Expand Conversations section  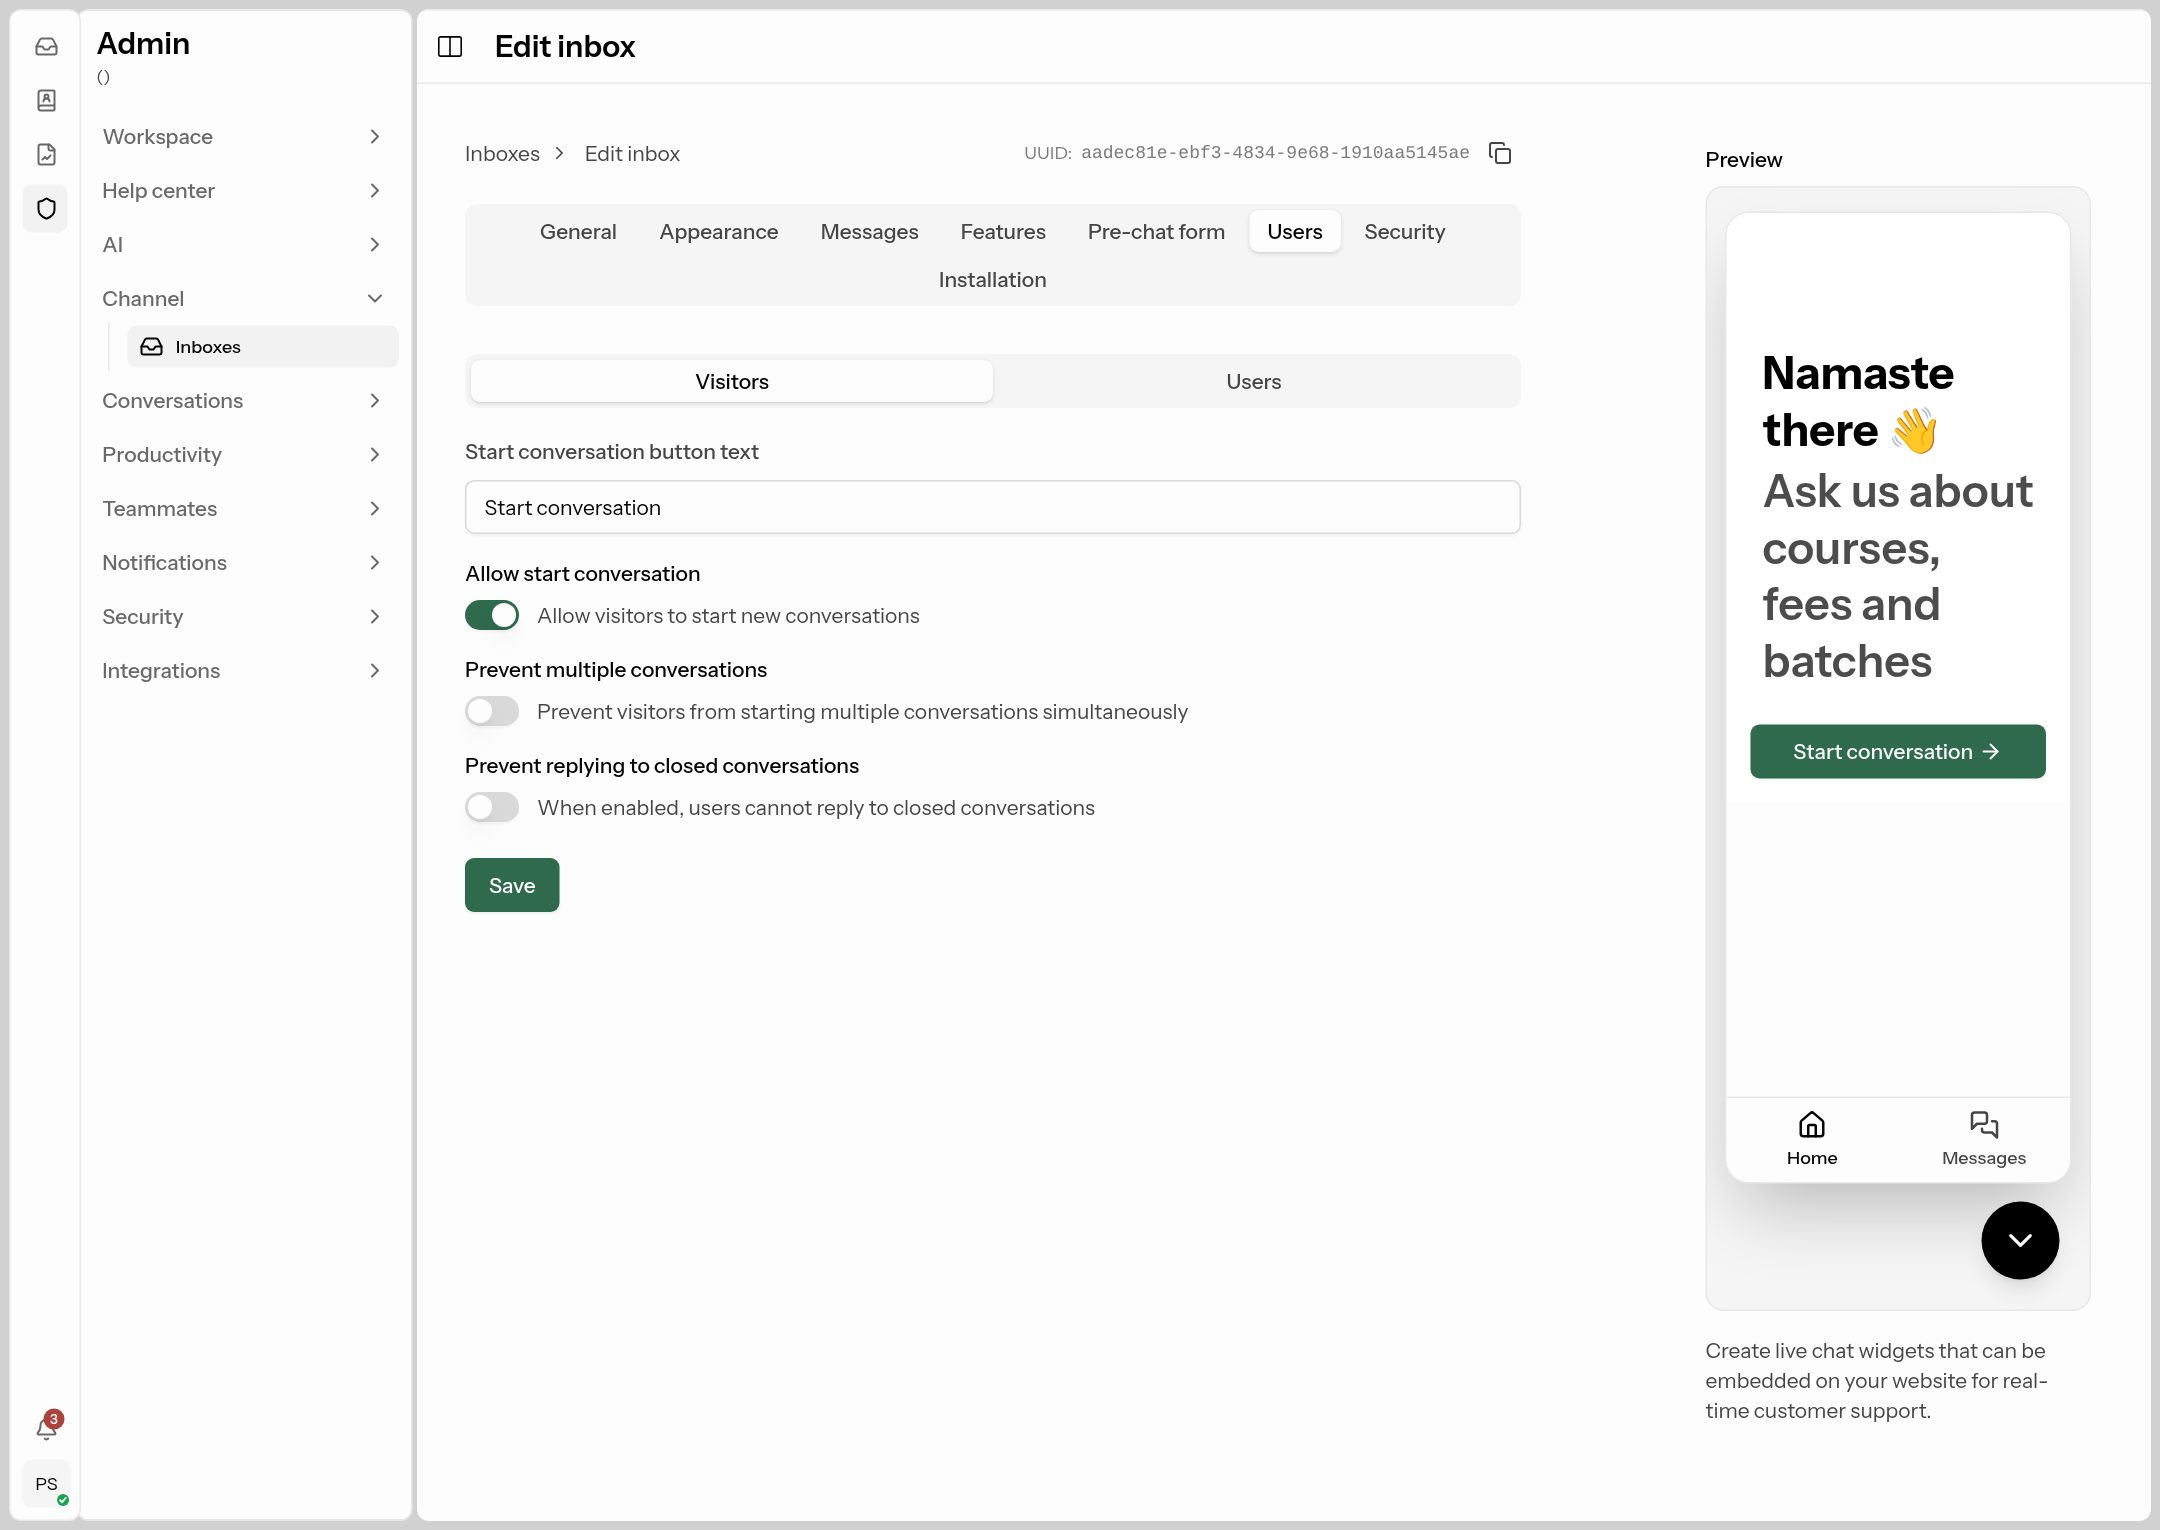click(x=242, y=401)
